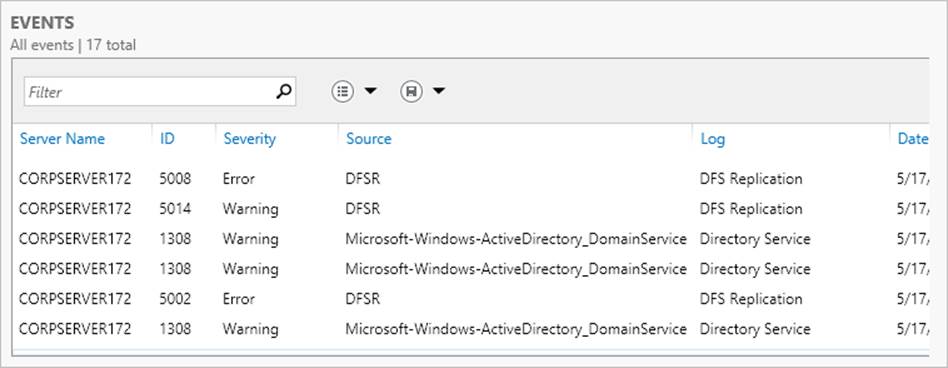This screenshot has width=948, height=368.
Task: Click Error severity in the 5002 row
Action: click(239, 299)
